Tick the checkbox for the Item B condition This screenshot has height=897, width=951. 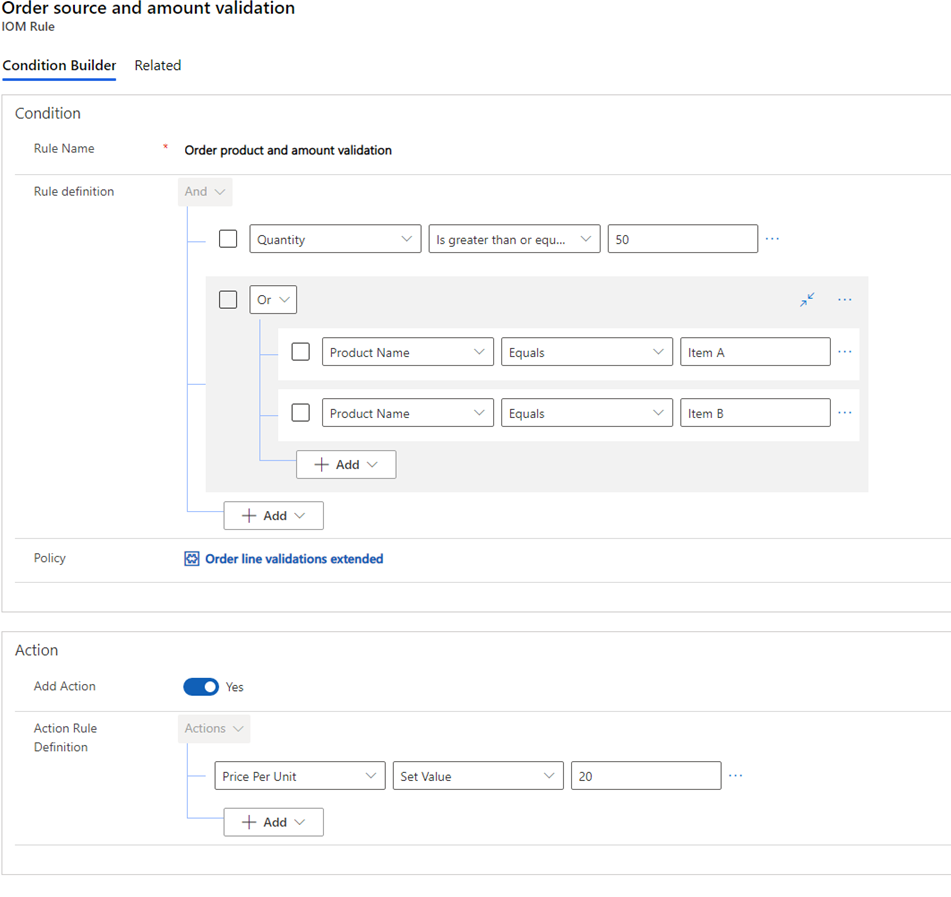pyautogui.click(x=301, y=412)
